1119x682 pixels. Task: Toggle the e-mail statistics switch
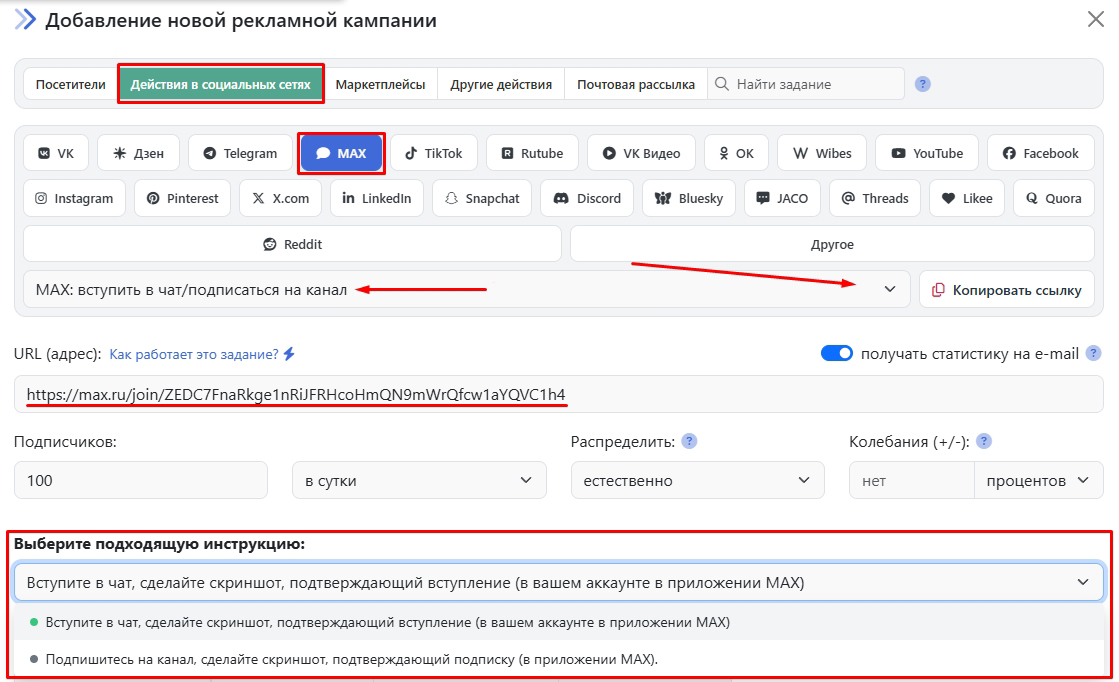[x=836, y=353]
